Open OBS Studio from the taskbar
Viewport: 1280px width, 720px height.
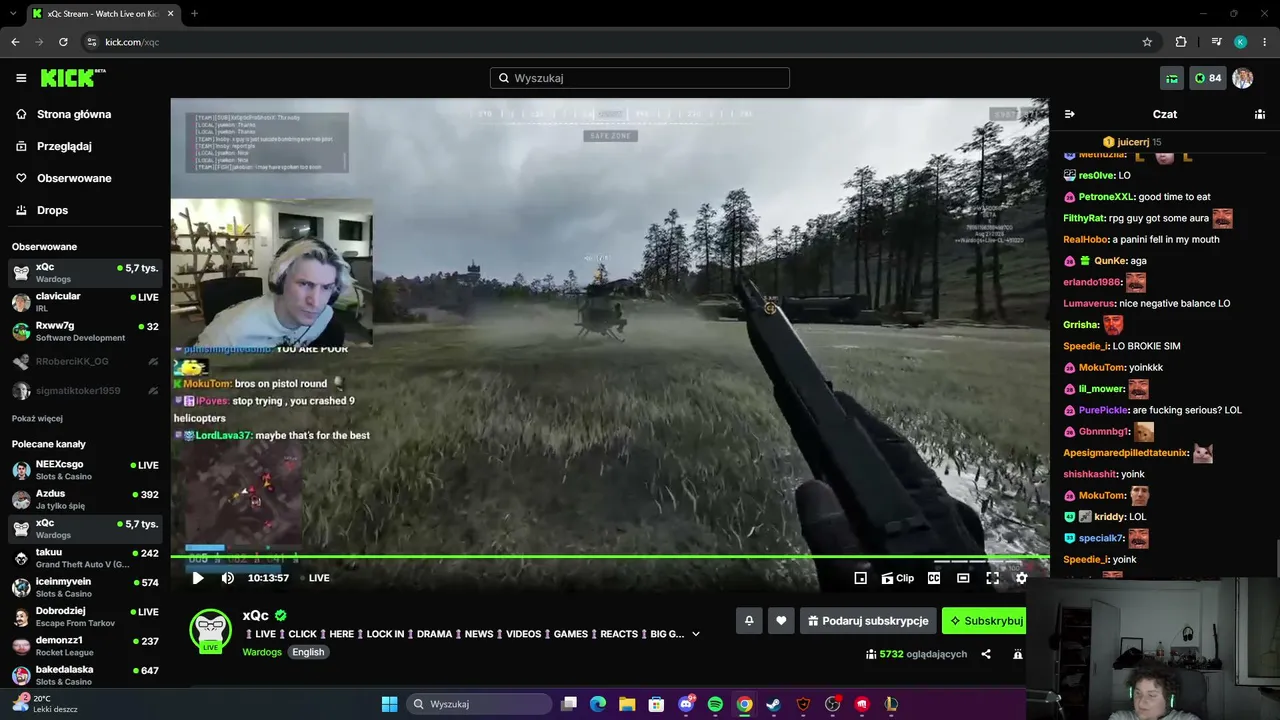(833, 704)
